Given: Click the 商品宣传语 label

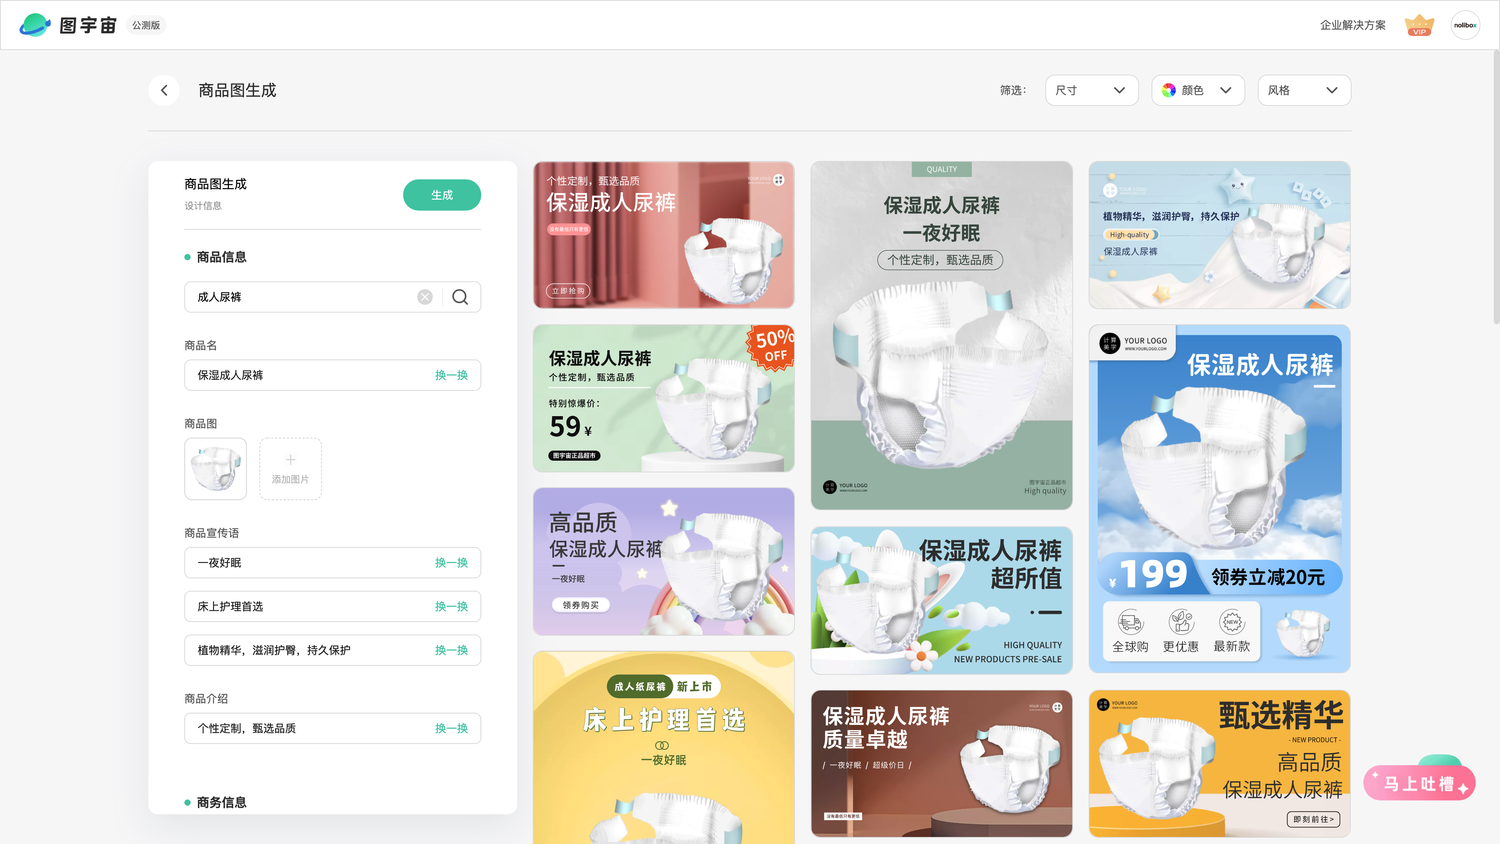Looking at the screenshot, I should pos(211,533).
